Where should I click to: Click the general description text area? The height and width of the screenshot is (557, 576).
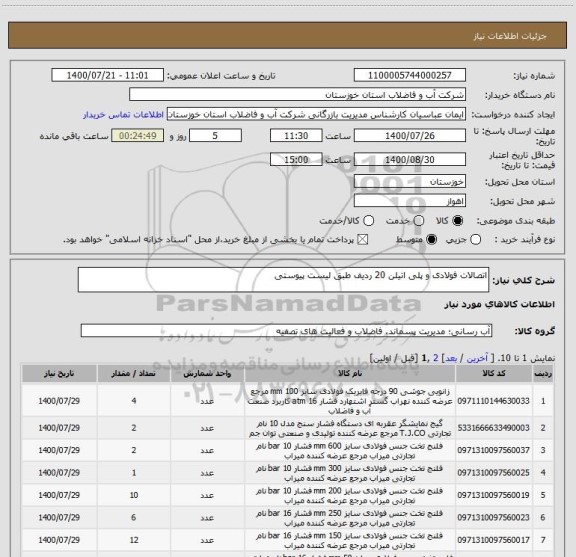283,280
